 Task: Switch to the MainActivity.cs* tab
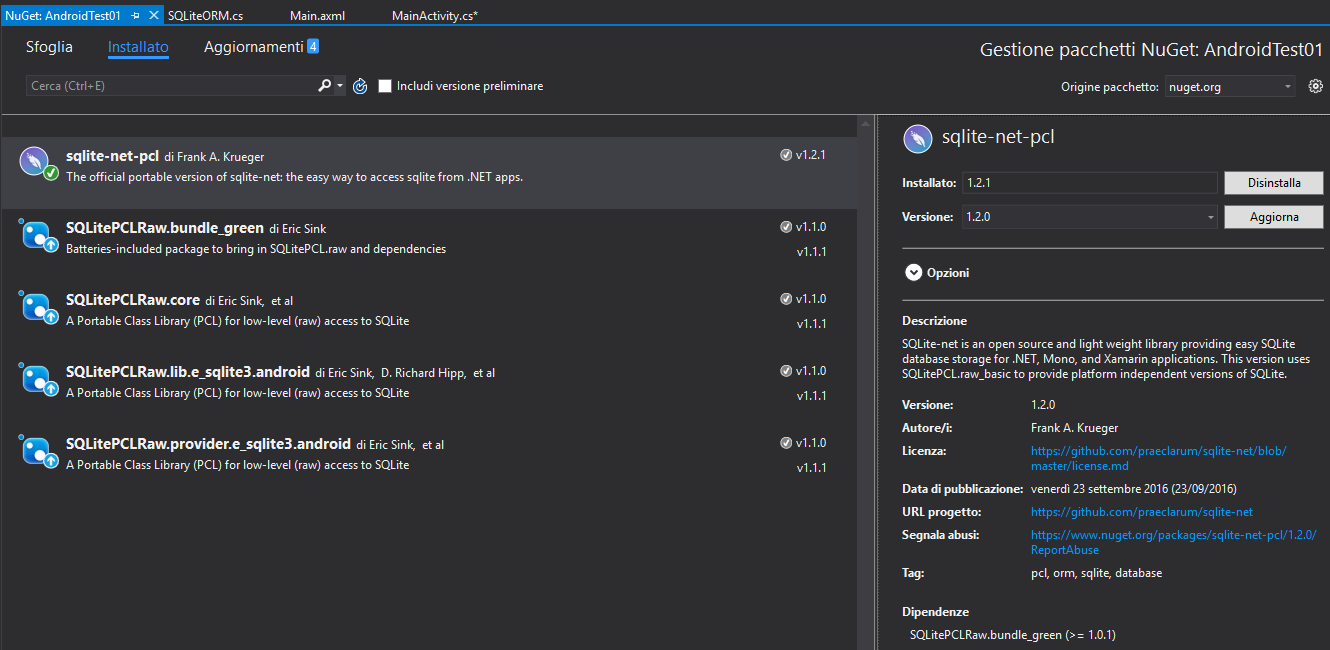pyautogui.click(x=435, y=16)
